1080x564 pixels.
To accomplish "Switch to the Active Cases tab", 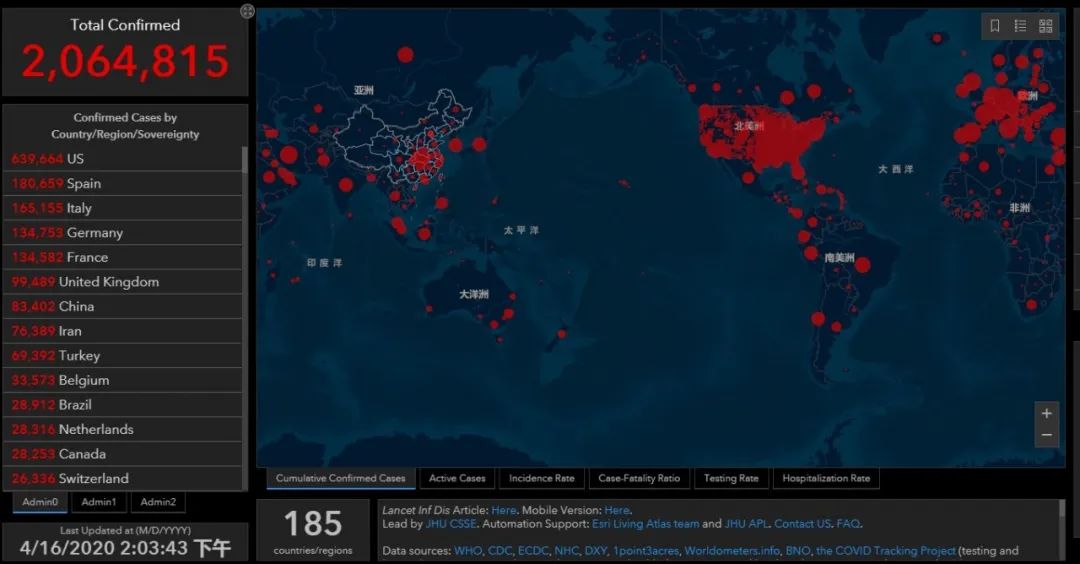I will [x=457, y=478].
